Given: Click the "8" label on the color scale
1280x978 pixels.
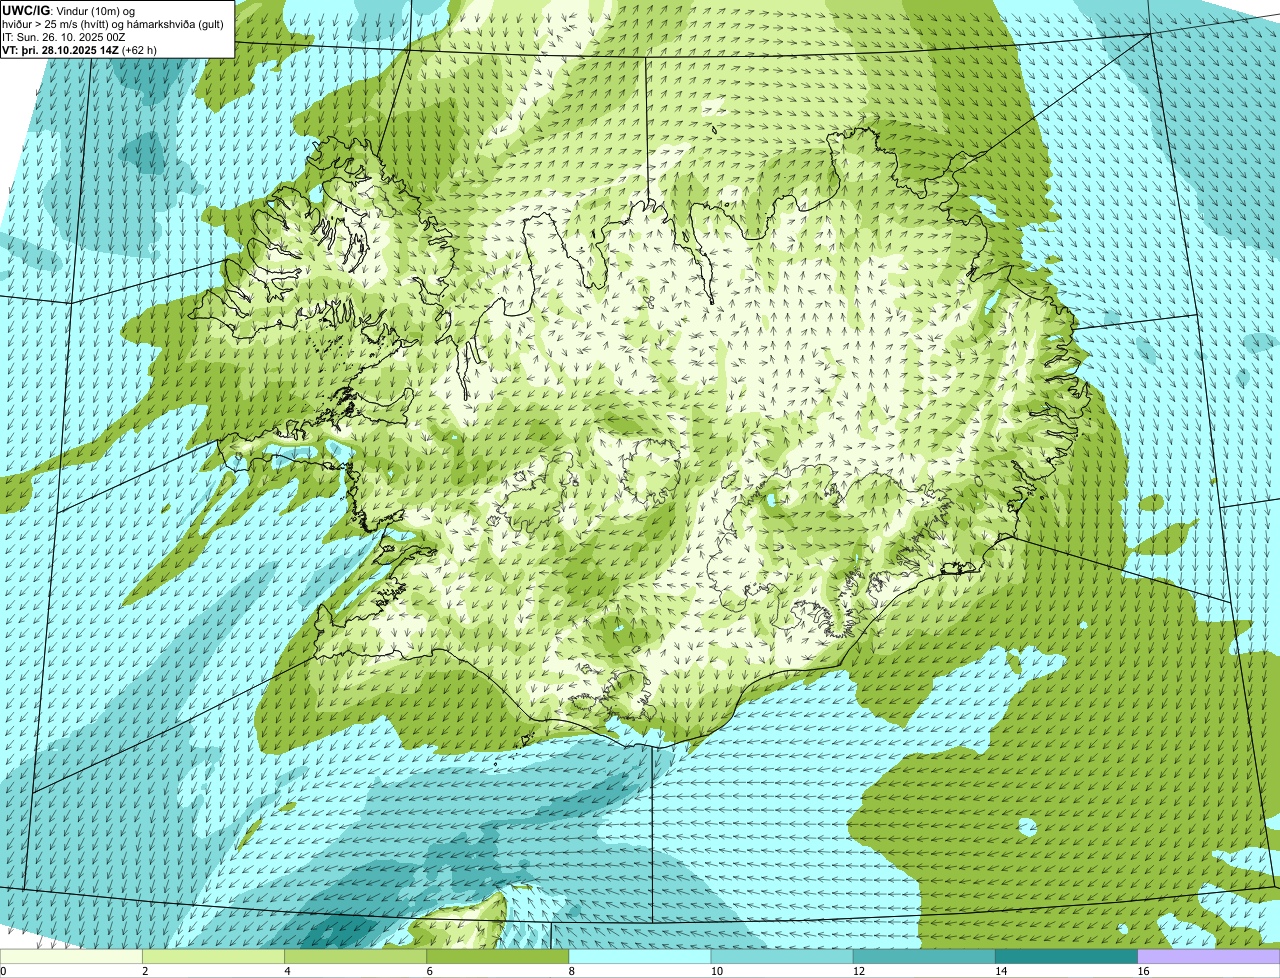Looking at the screenshot, I should pos(572,971).
